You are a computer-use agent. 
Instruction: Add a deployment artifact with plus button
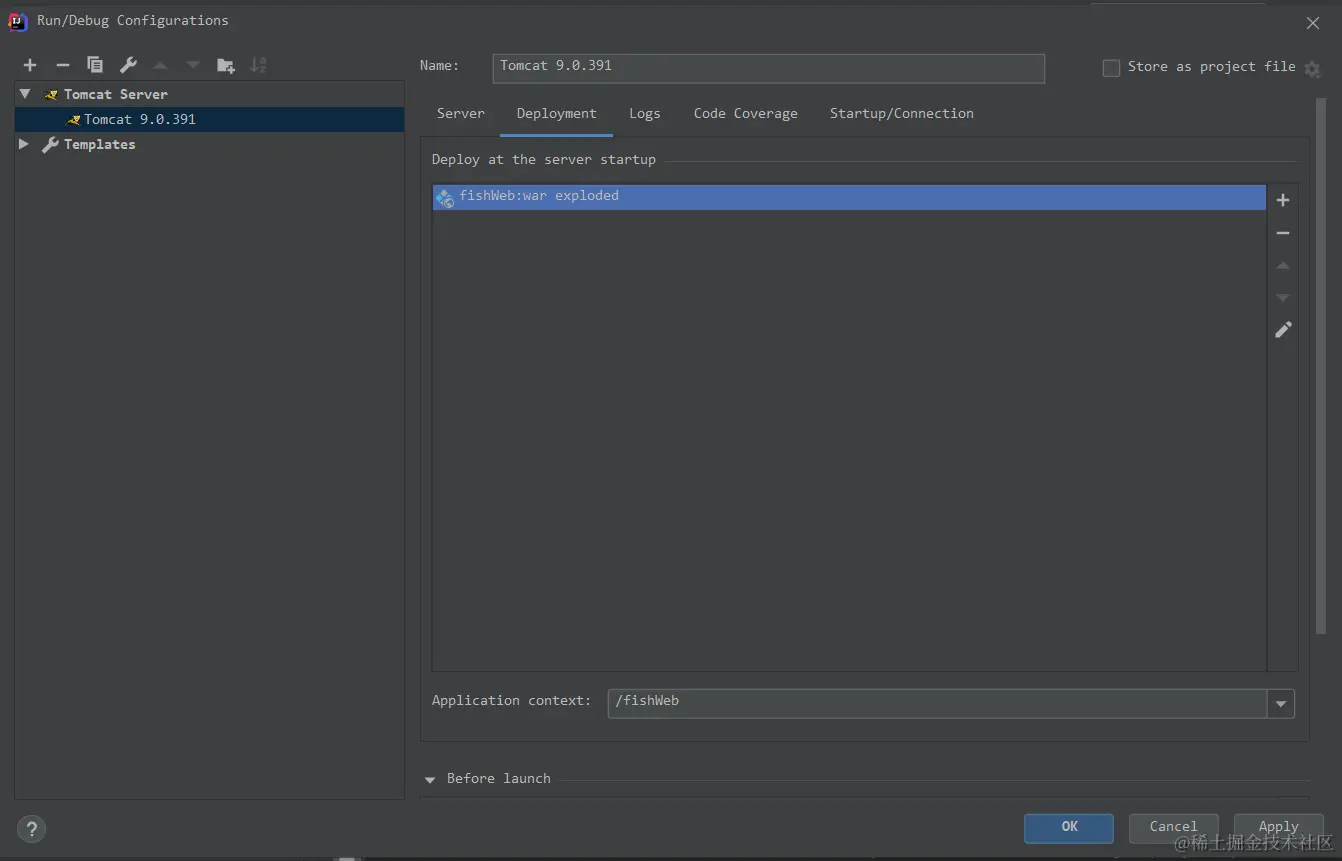1283,200
